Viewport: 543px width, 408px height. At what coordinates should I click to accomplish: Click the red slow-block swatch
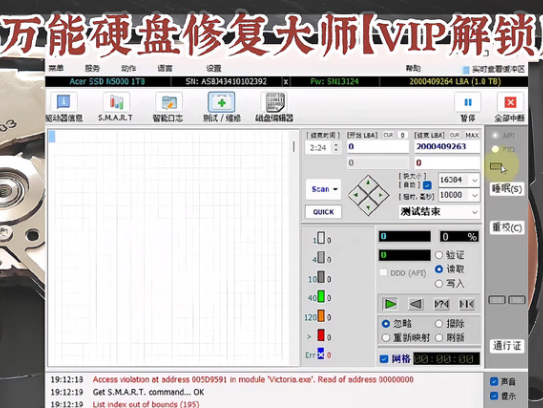pos(321,336)
